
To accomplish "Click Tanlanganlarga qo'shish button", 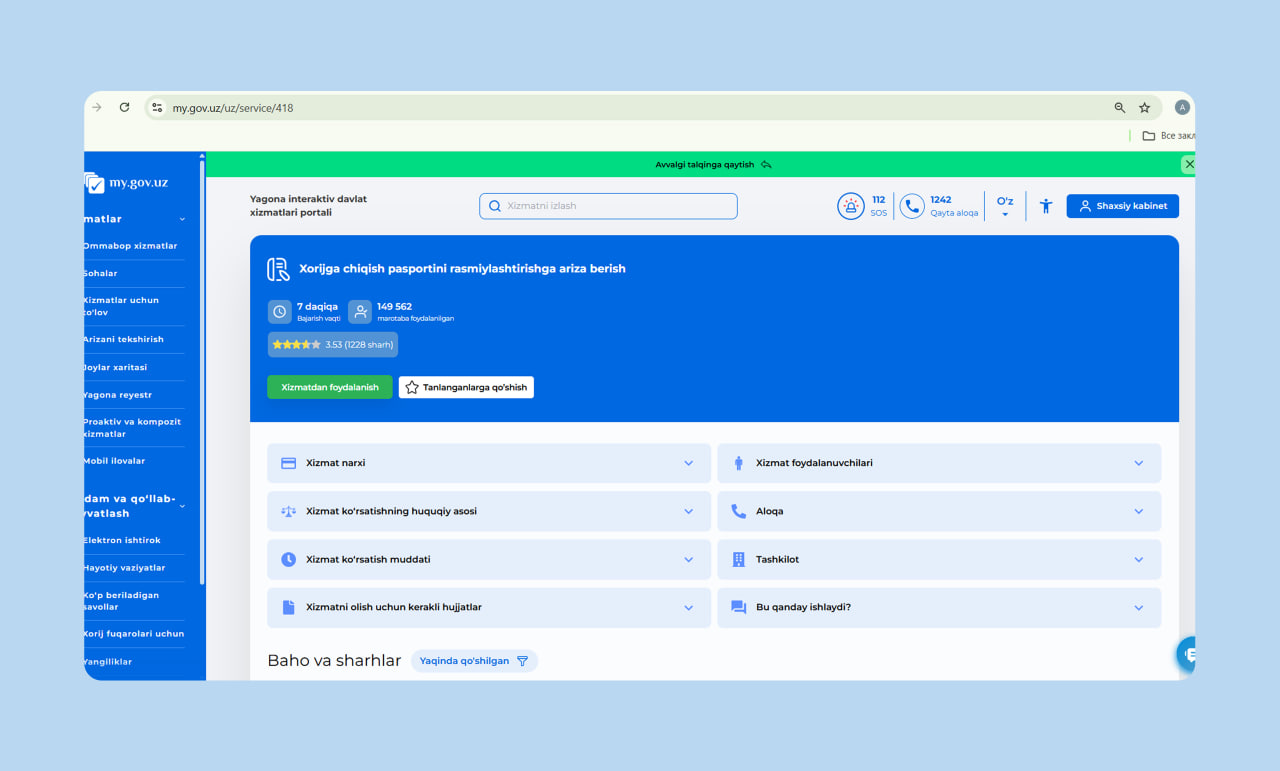I will click(x=466, y=387).
